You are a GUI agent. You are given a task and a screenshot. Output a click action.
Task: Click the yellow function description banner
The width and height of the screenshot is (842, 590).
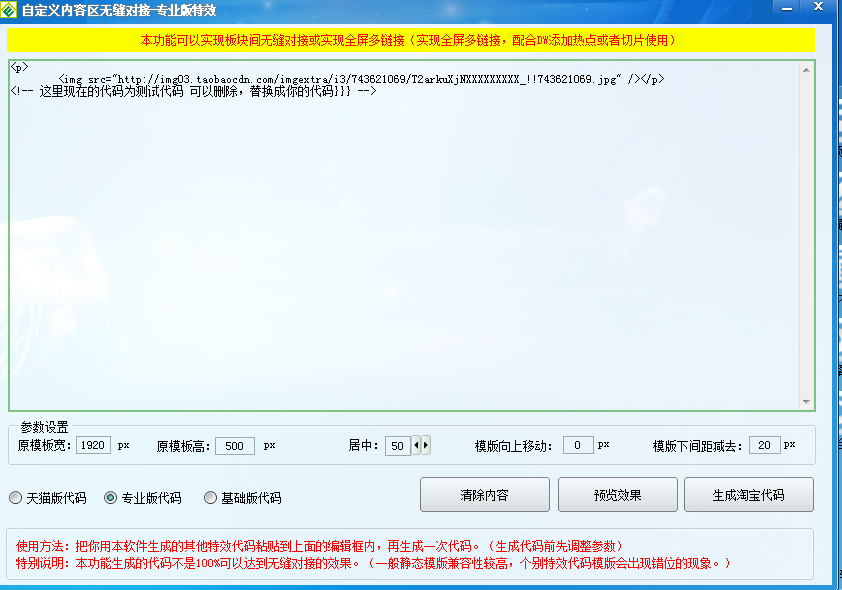click(x=411, y=40)
